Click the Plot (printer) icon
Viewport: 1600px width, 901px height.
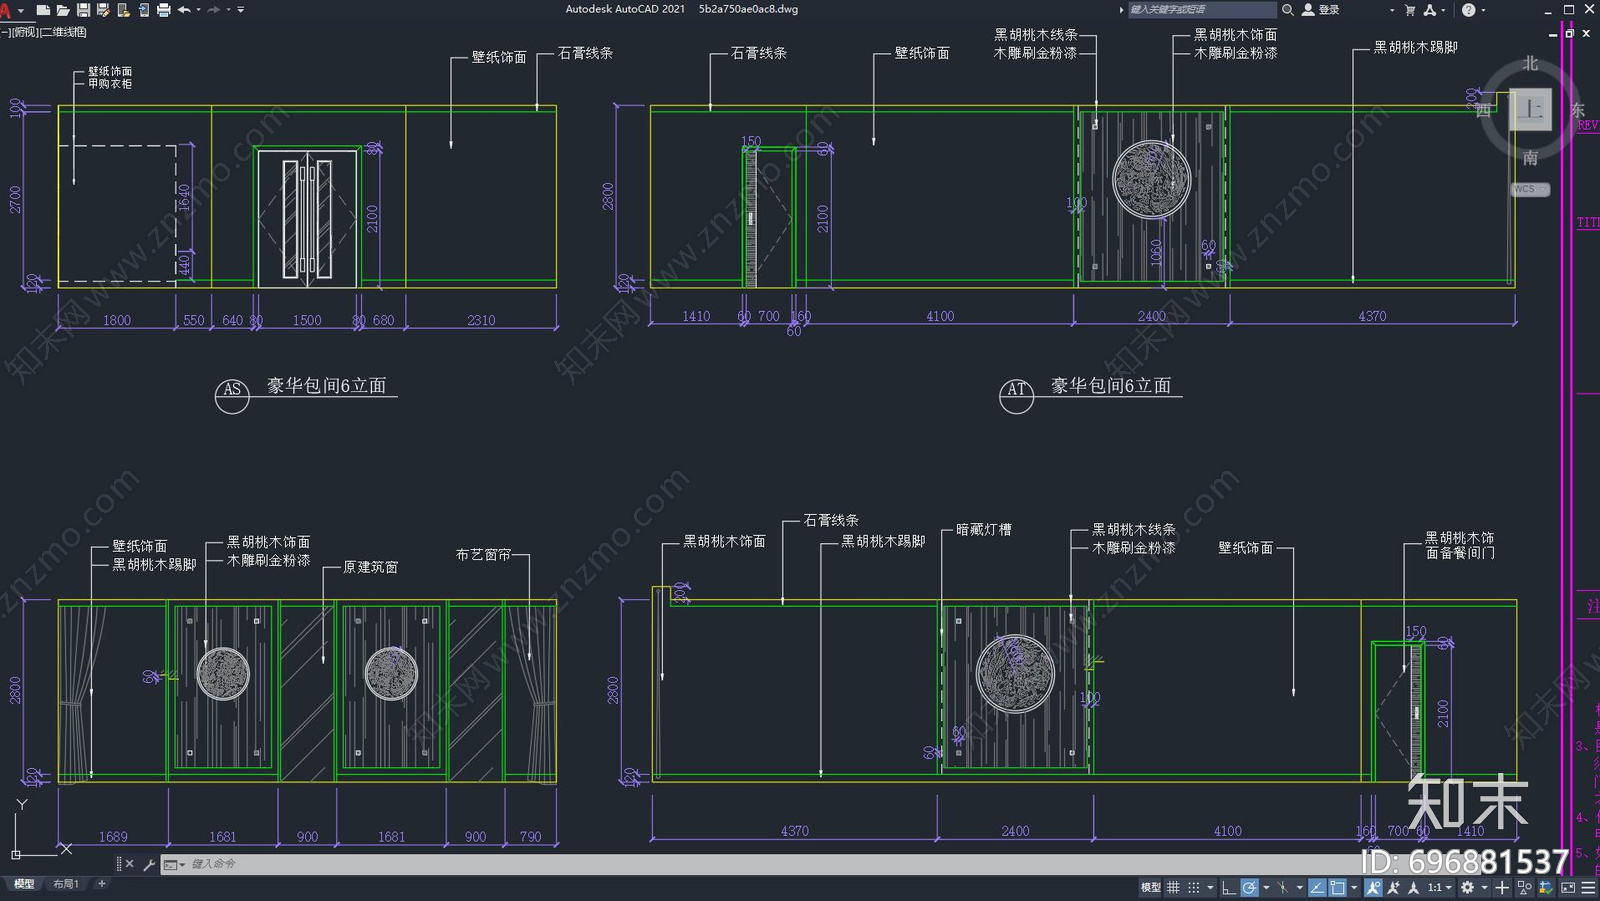click(163, 10)
